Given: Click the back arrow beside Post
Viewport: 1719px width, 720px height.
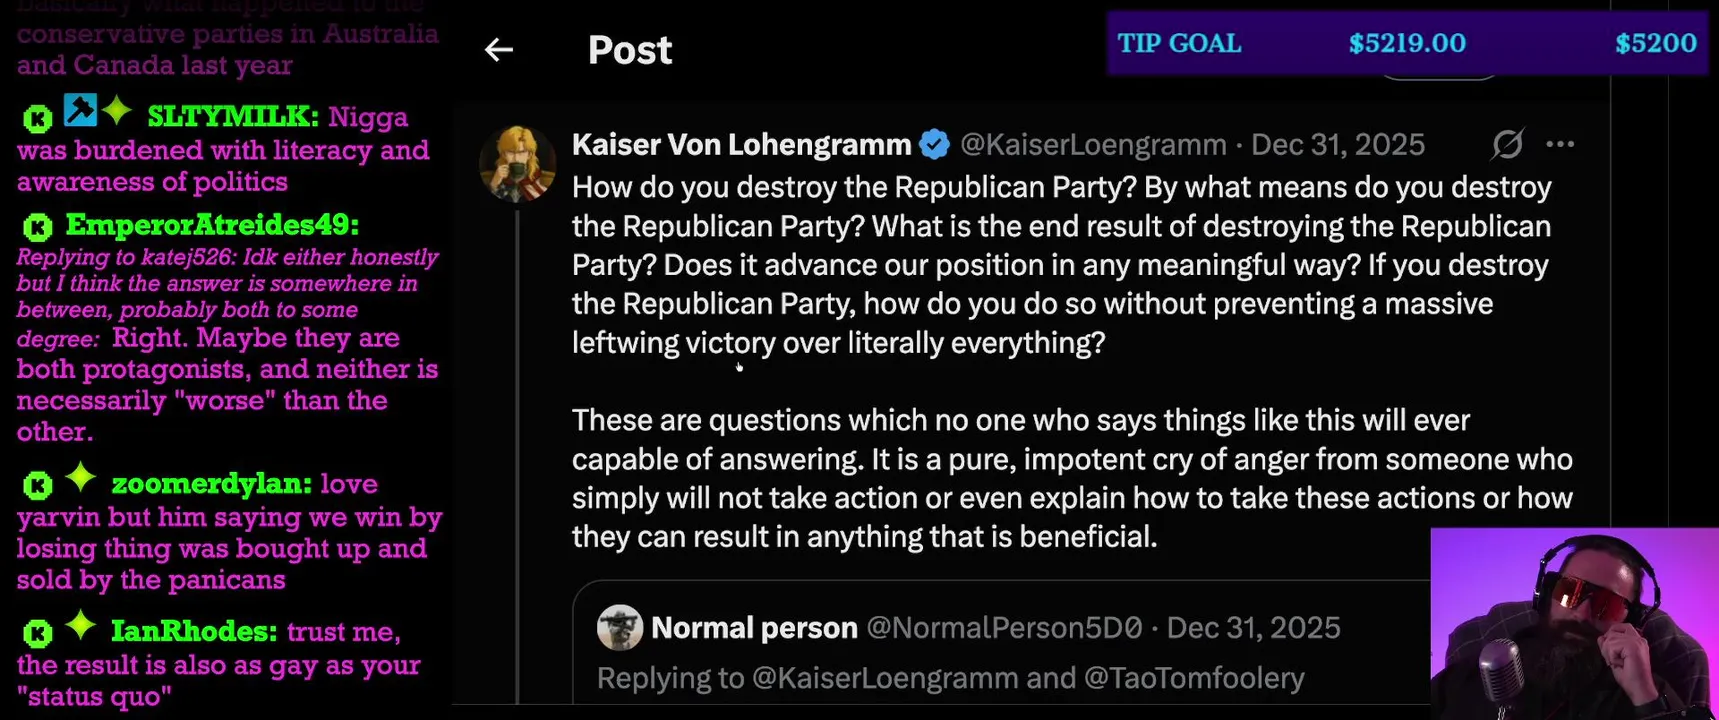Looking at the screenshot, I should tap(498, 50).
